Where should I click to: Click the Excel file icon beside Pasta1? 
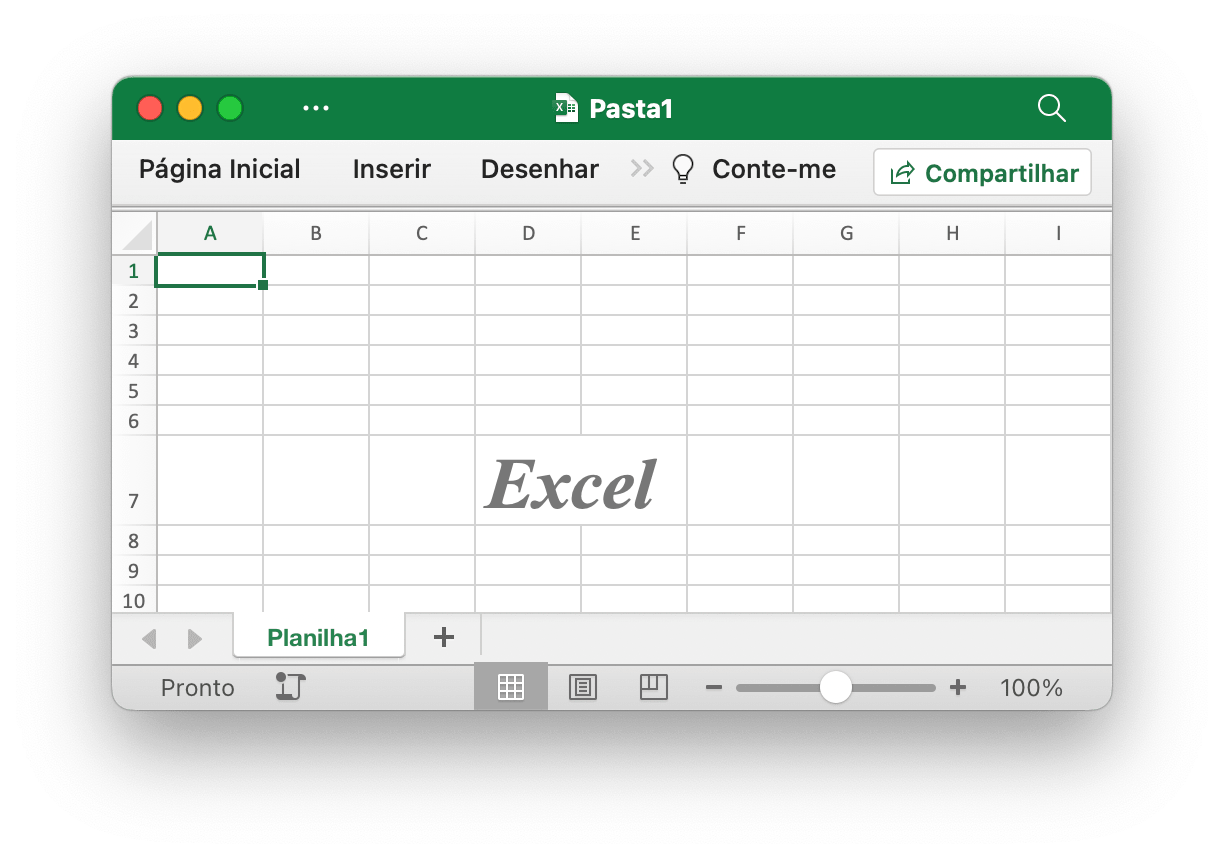(567, 108)
